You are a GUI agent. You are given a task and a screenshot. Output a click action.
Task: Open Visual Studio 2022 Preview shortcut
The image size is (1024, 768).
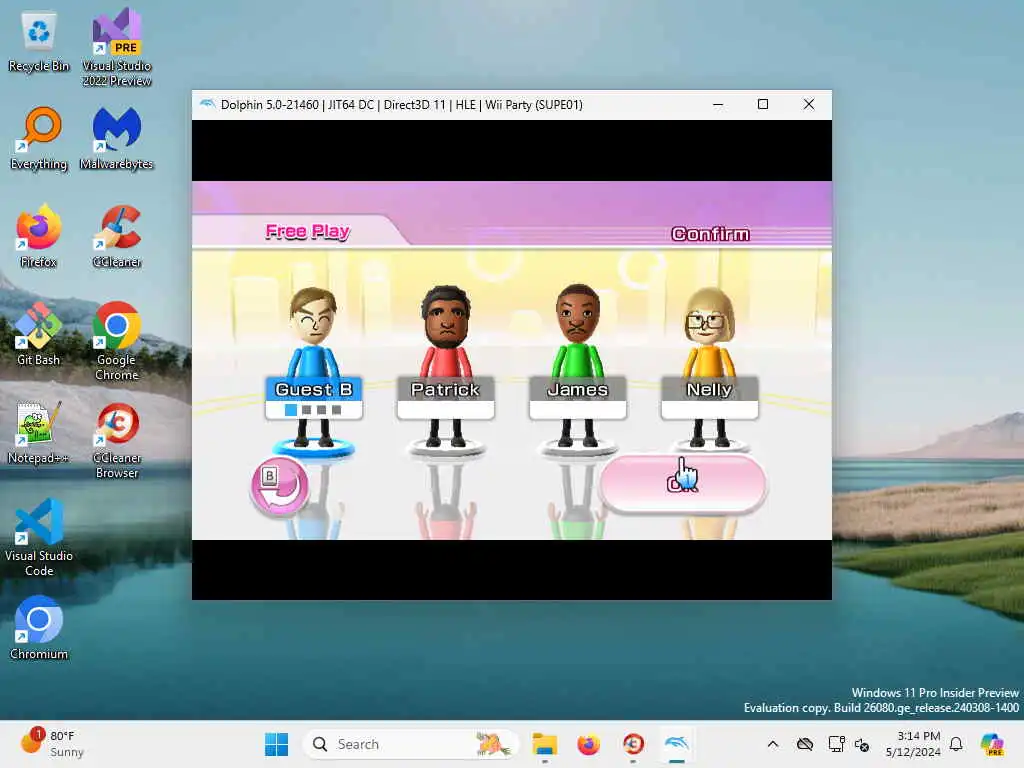coord(117,47)
